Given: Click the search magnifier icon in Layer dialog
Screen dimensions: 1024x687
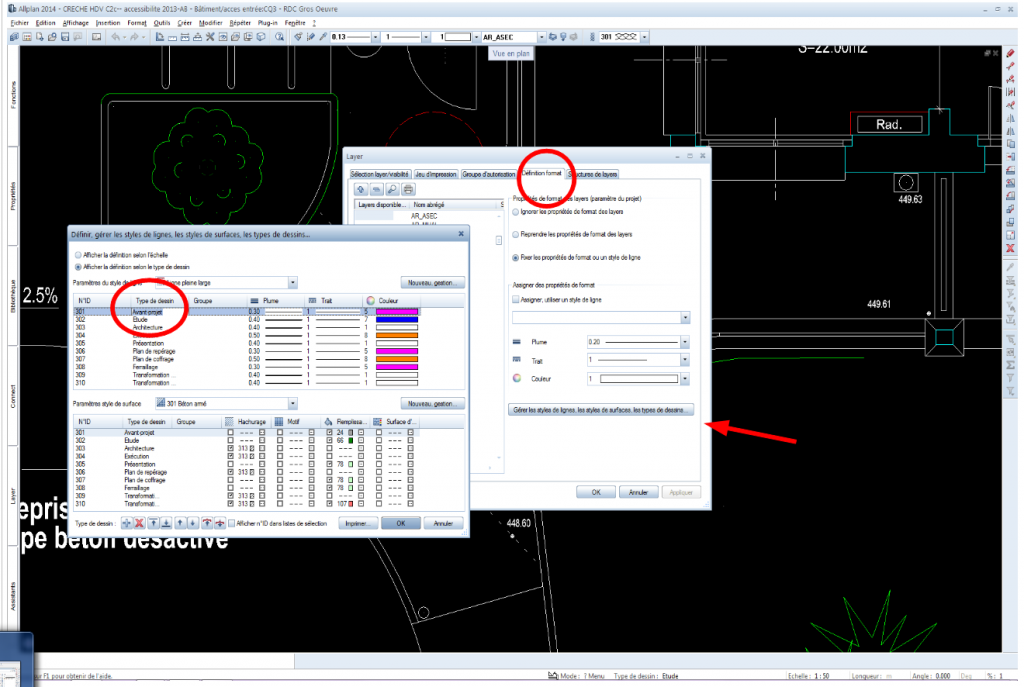Looking at the screenshot, I should tap(392, 189).
